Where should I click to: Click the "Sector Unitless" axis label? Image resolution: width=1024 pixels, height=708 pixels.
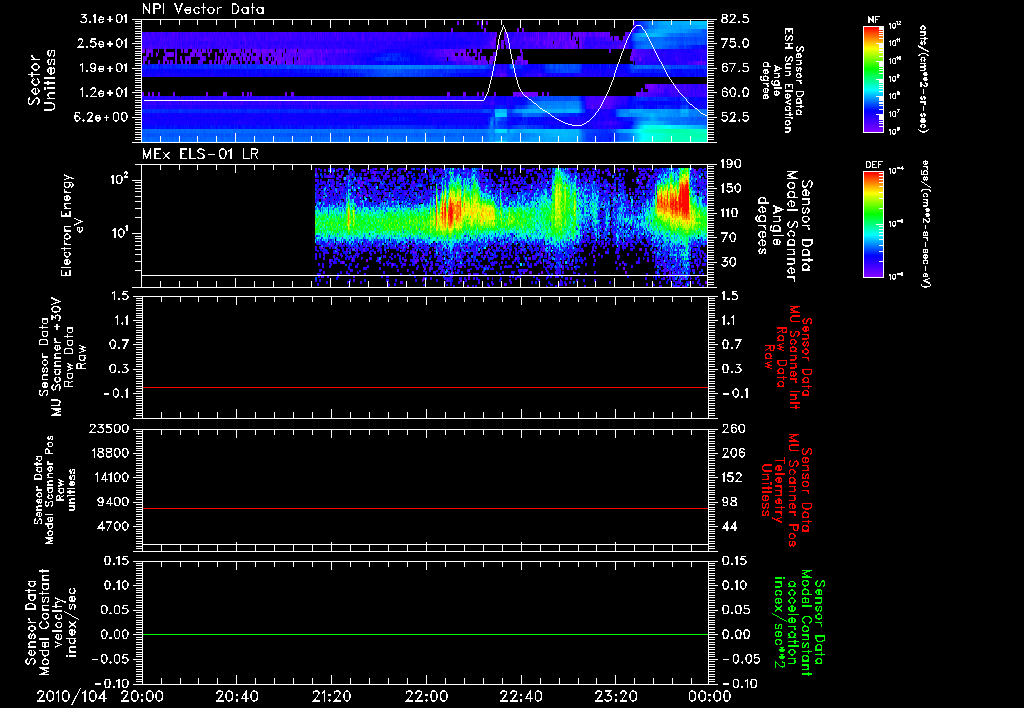click(x=42, y=80)
